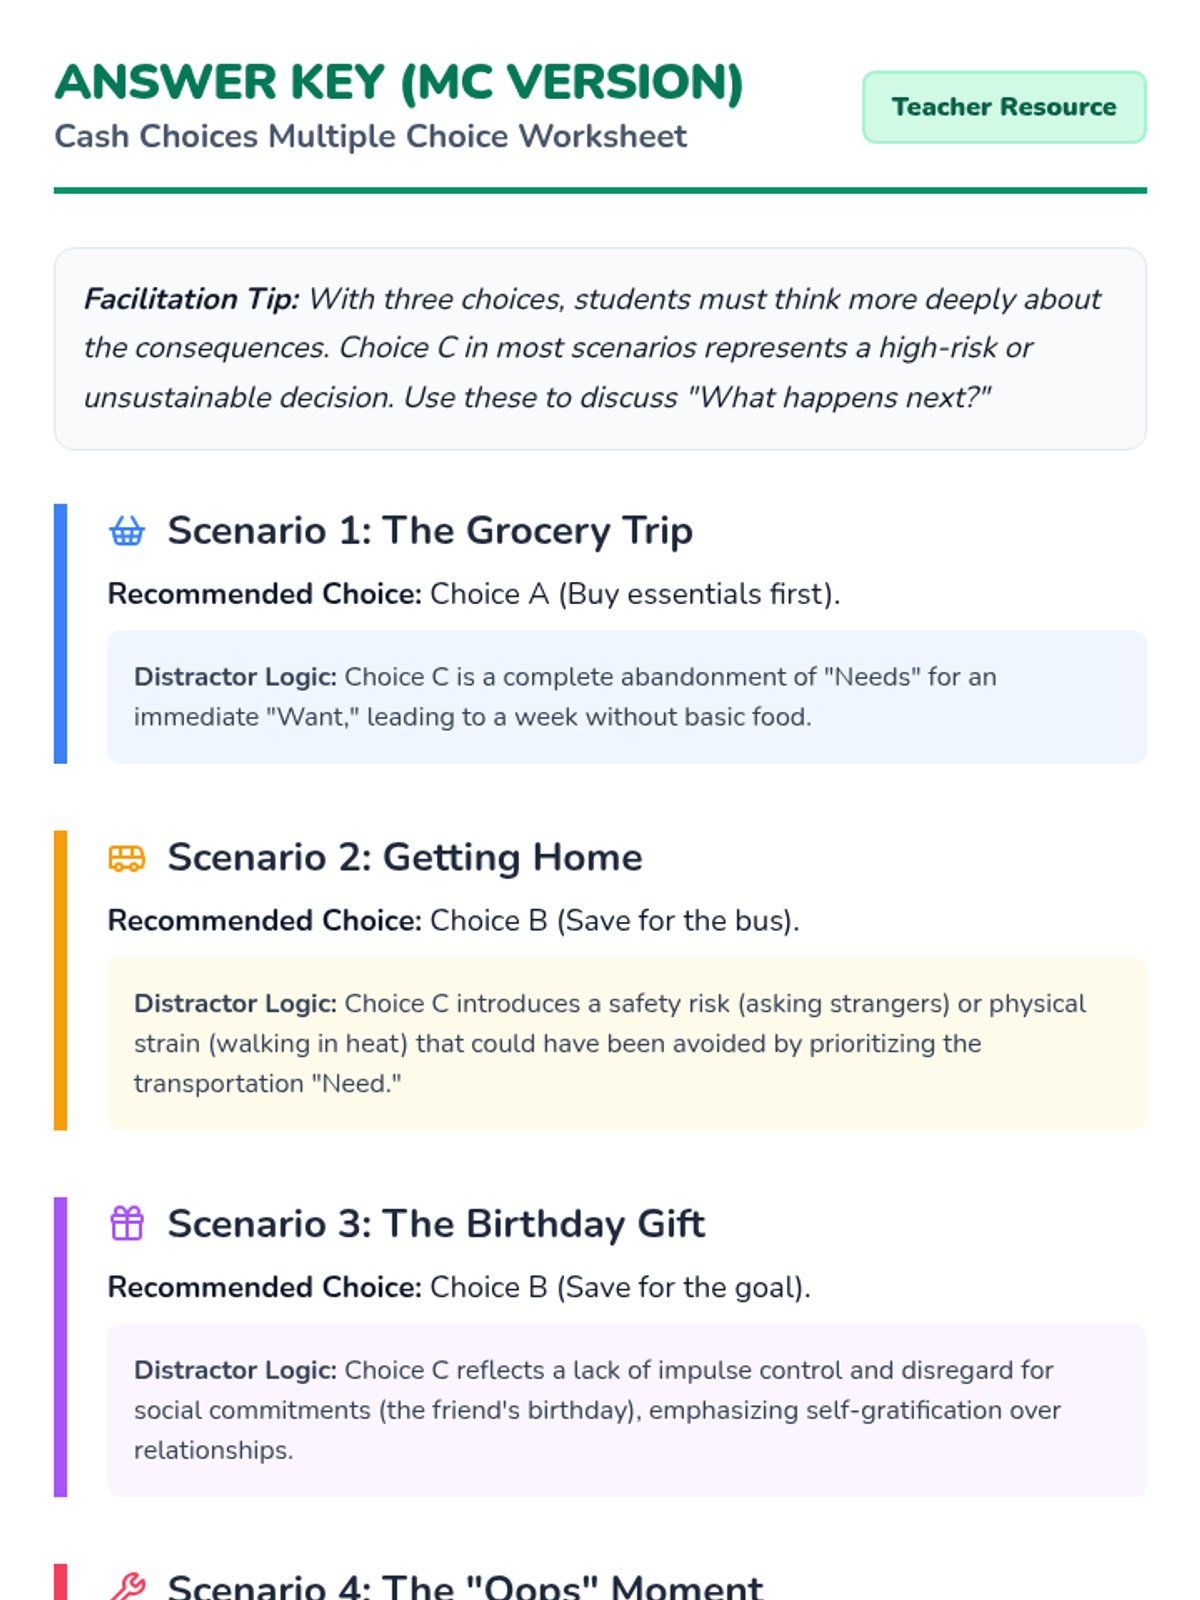Click the yellow Distractor Logic box
Viewport: 1200px width, 1600px height.
tap(627, 1043)
